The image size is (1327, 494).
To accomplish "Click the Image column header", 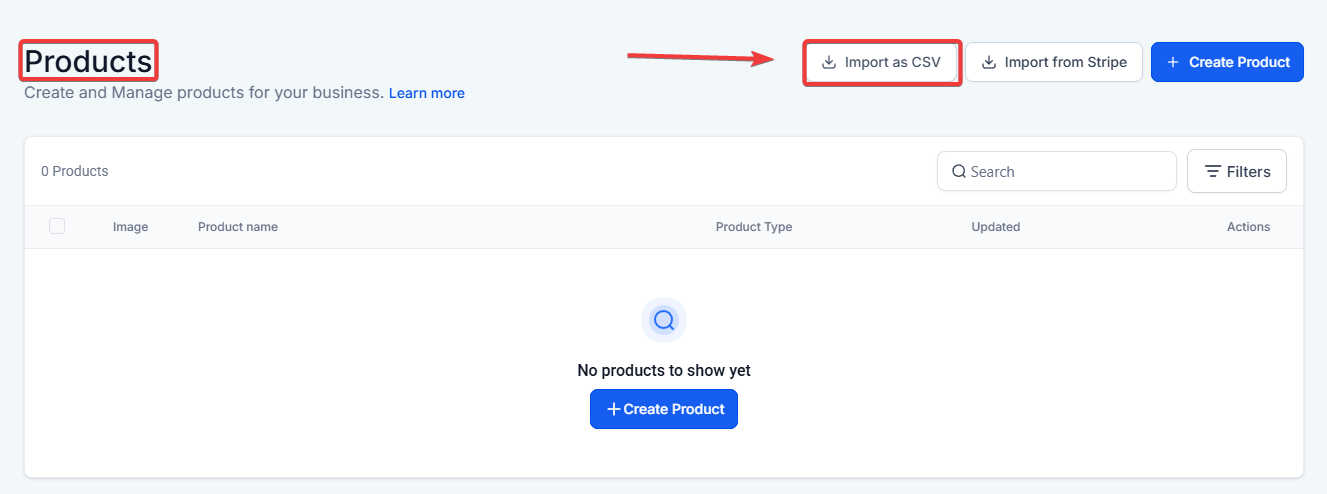I will pyautogui.click(x=130, y=227).
